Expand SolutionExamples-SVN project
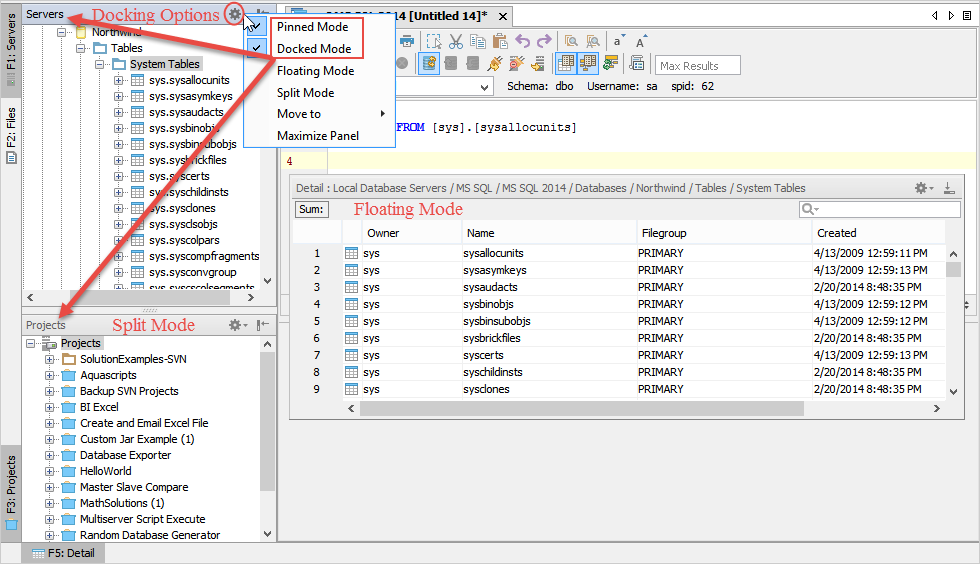Viewport: 980px width, 564px height. [x=49, y=359]
